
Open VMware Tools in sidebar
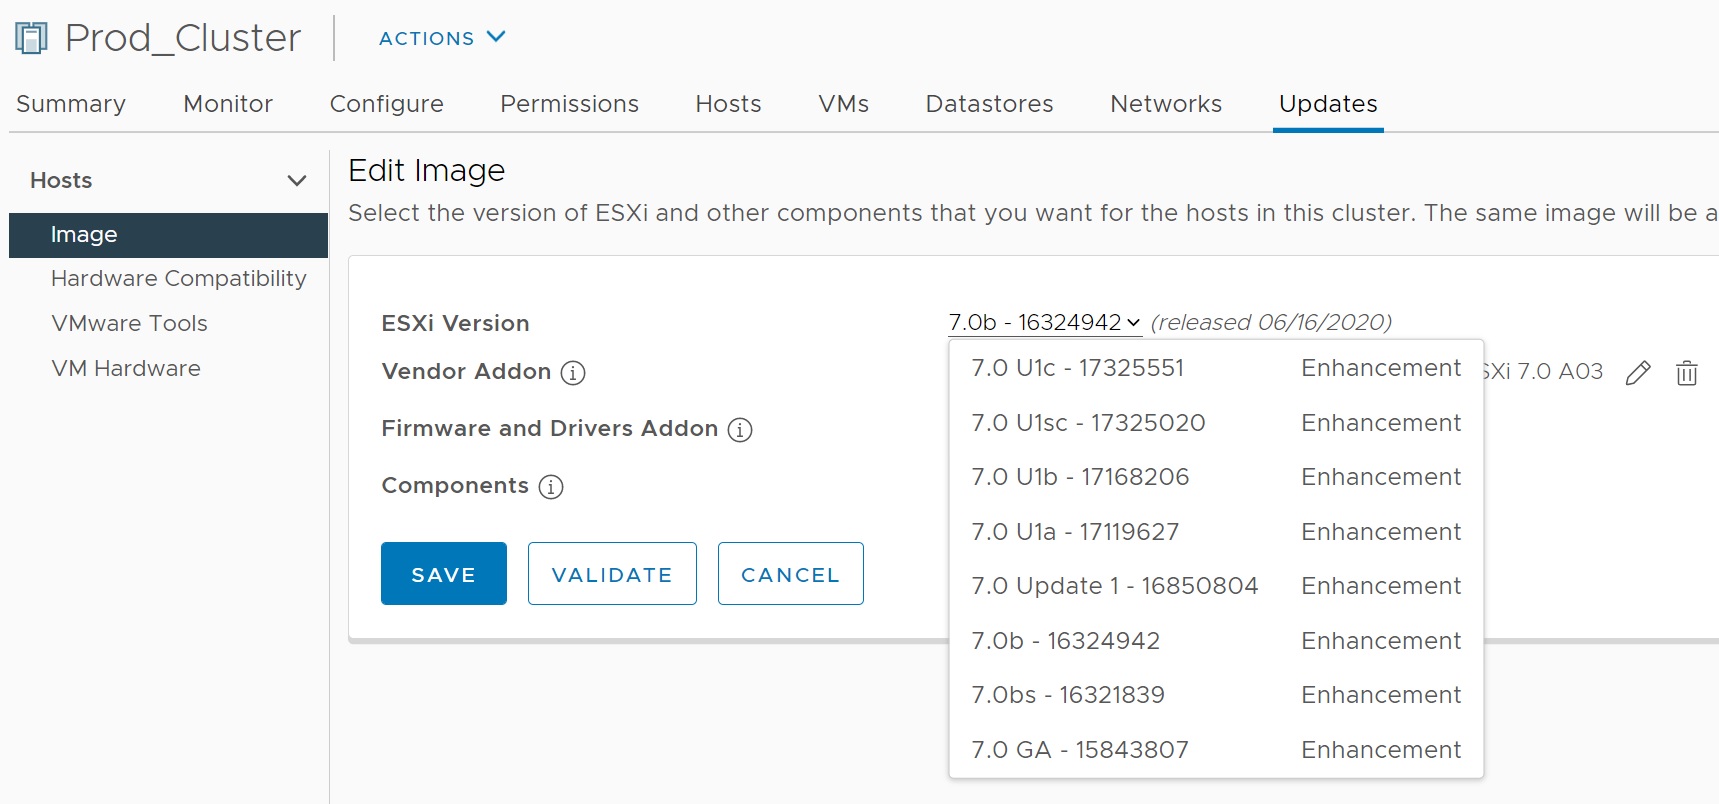tap(130, 324)
